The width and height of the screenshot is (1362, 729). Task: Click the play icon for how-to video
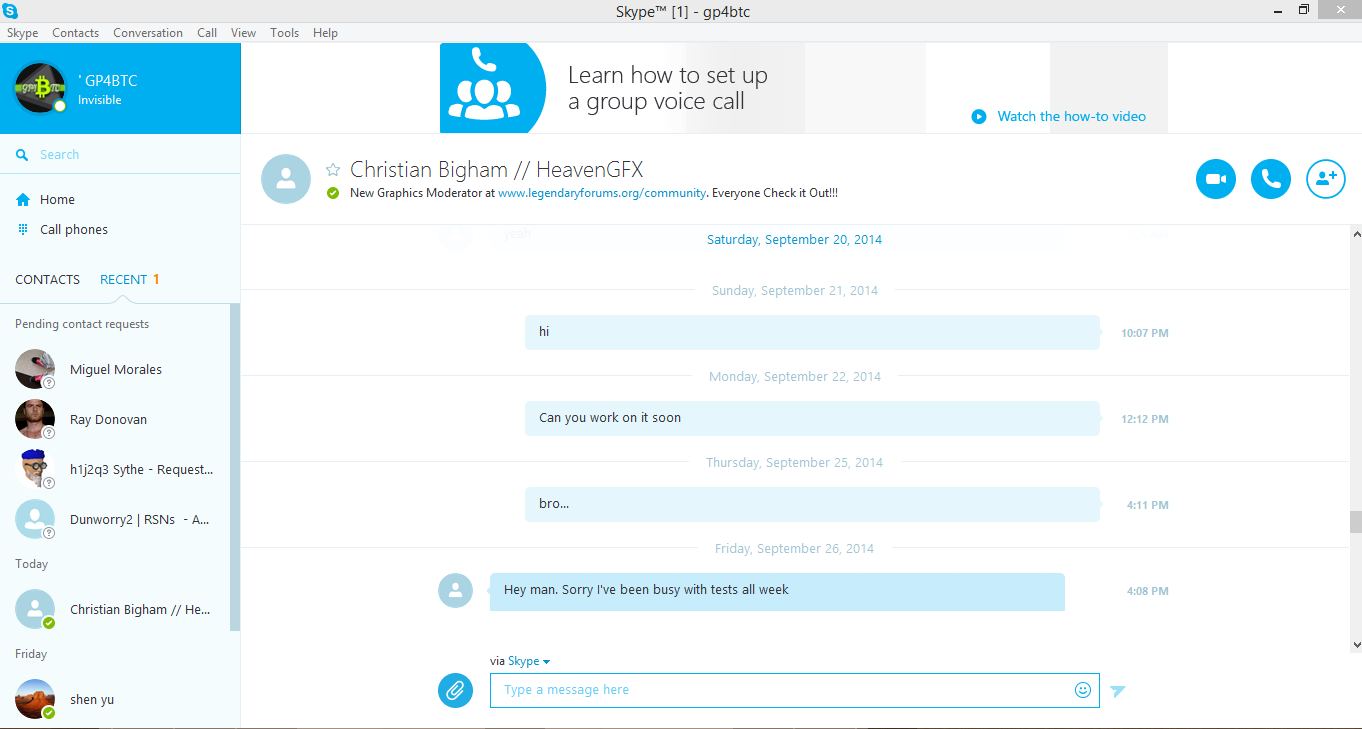pos(979,116)
